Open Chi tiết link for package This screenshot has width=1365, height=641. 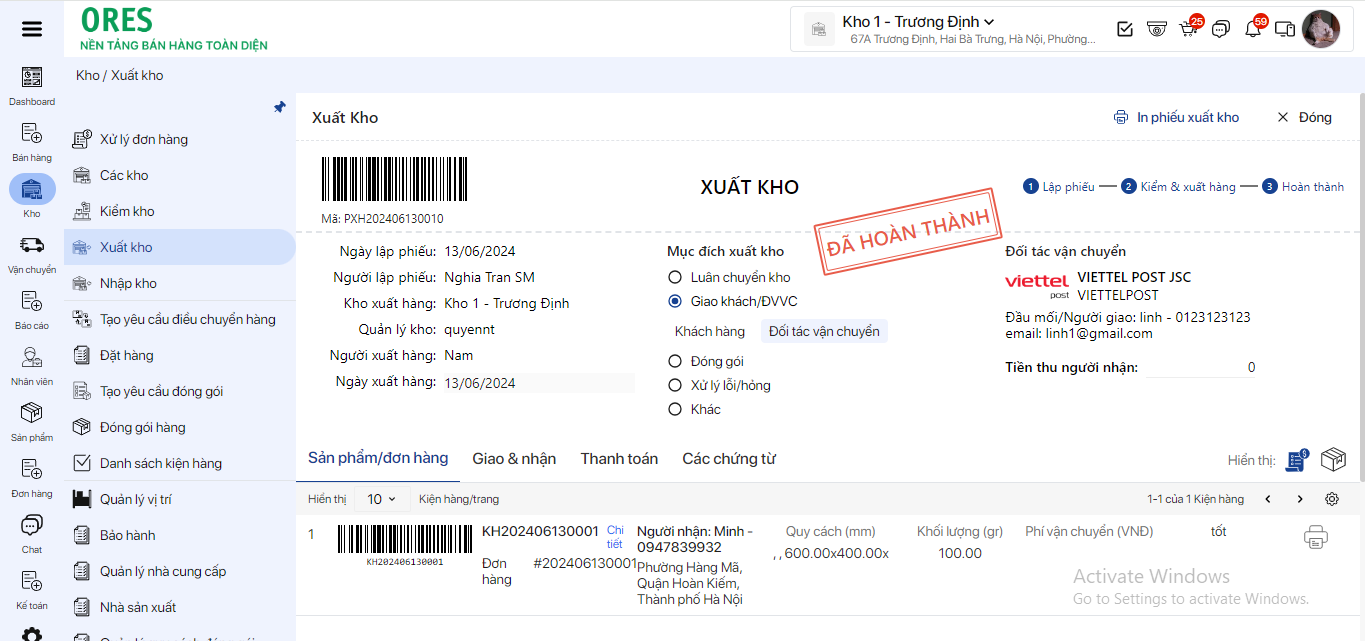(x=615, y=537)
